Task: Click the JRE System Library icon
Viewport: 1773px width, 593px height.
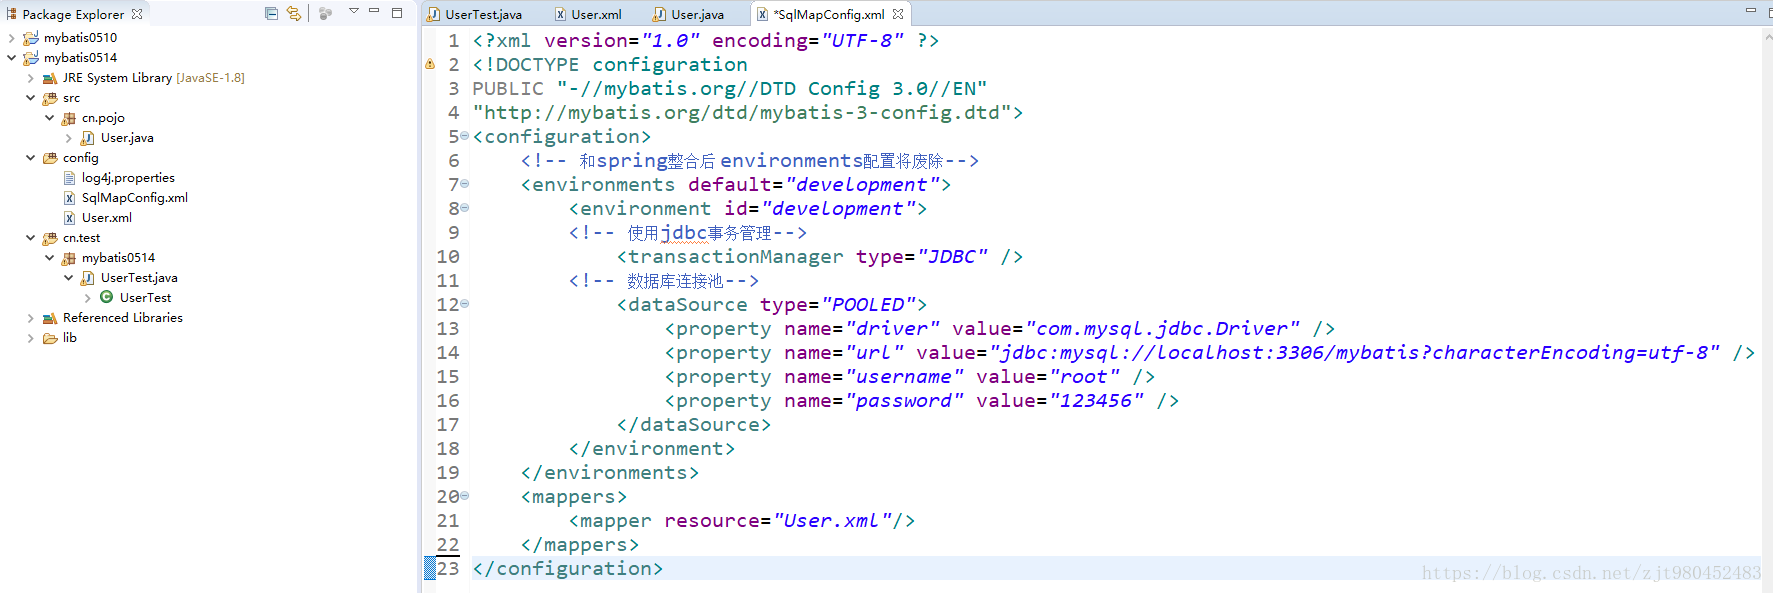Action: click(50, 78)
